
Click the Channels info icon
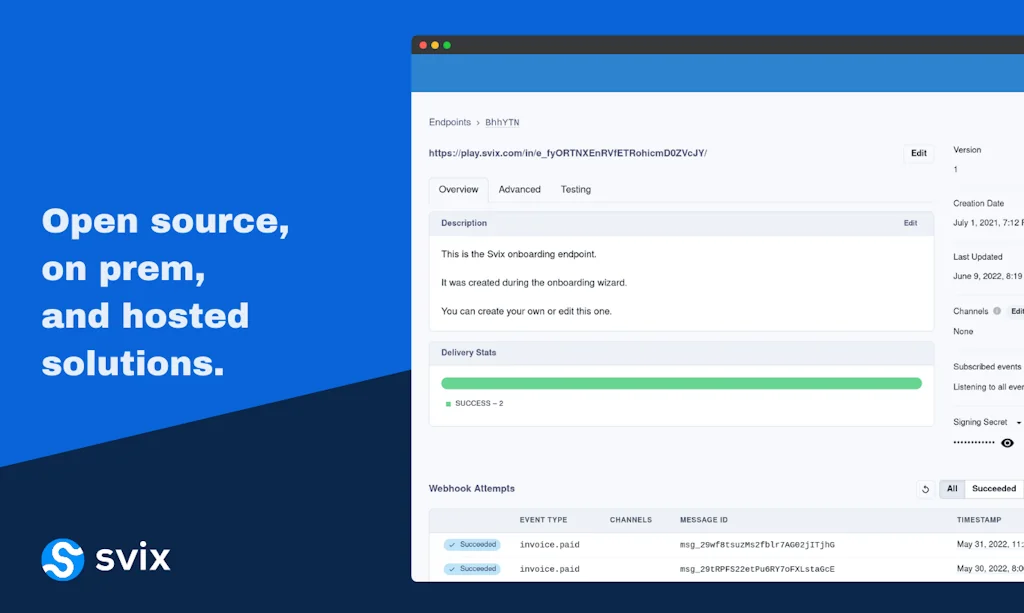997,311
